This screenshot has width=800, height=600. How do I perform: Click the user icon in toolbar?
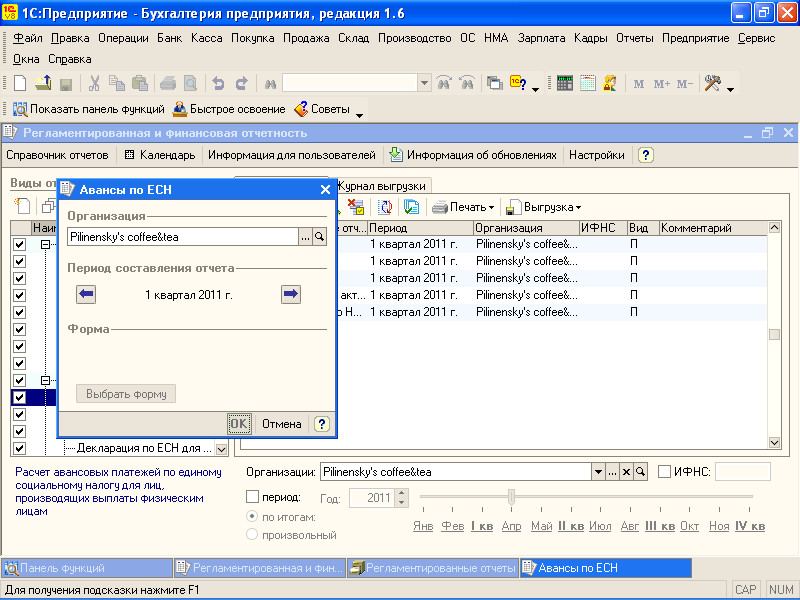(x=610, y=83)
